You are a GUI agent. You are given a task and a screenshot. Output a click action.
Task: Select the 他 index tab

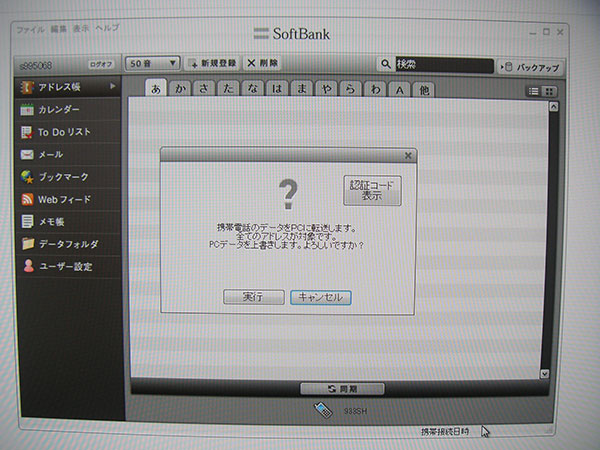[424, 90]
